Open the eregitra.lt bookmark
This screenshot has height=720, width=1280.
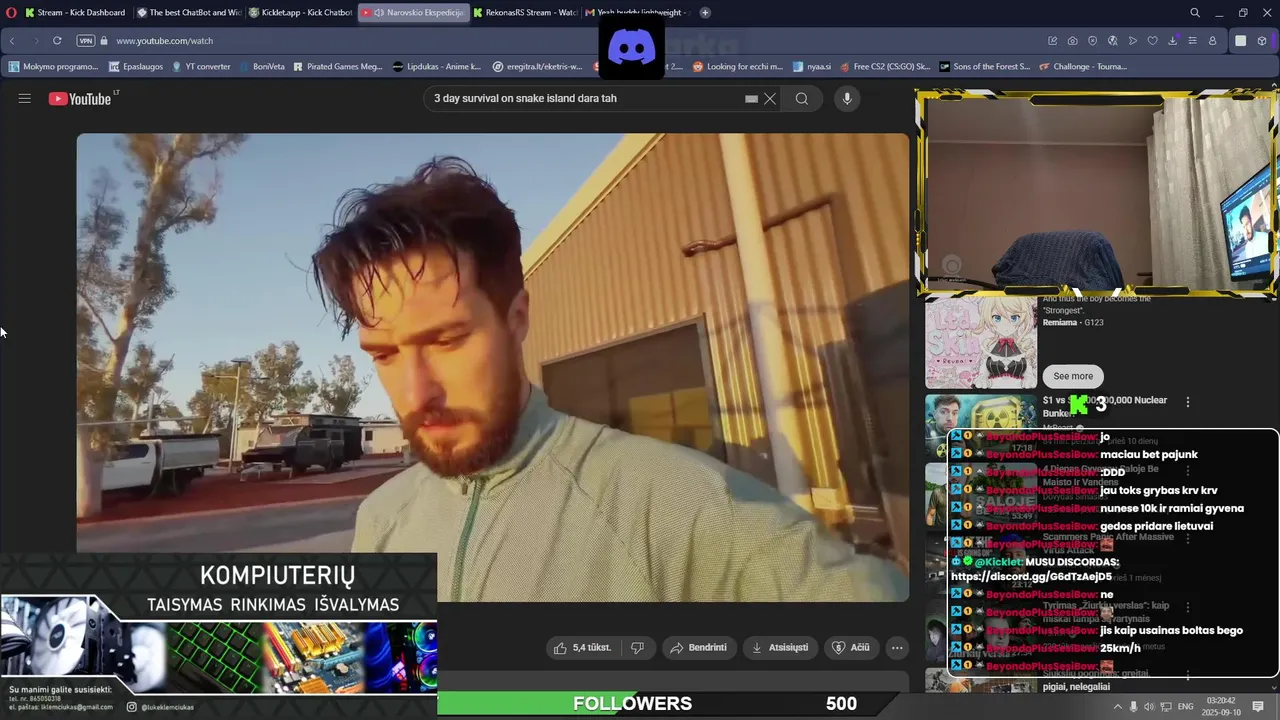(538, 67)
